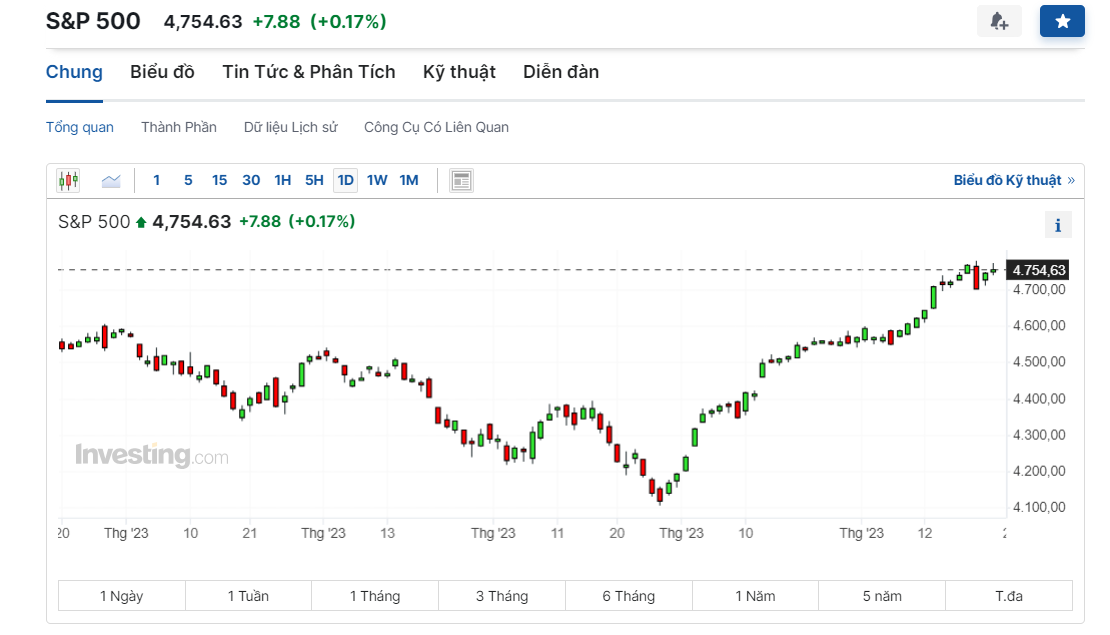Add S&P 500 to watchlist with the star button
The image size is (1110, 635).
click(1062, 21)
